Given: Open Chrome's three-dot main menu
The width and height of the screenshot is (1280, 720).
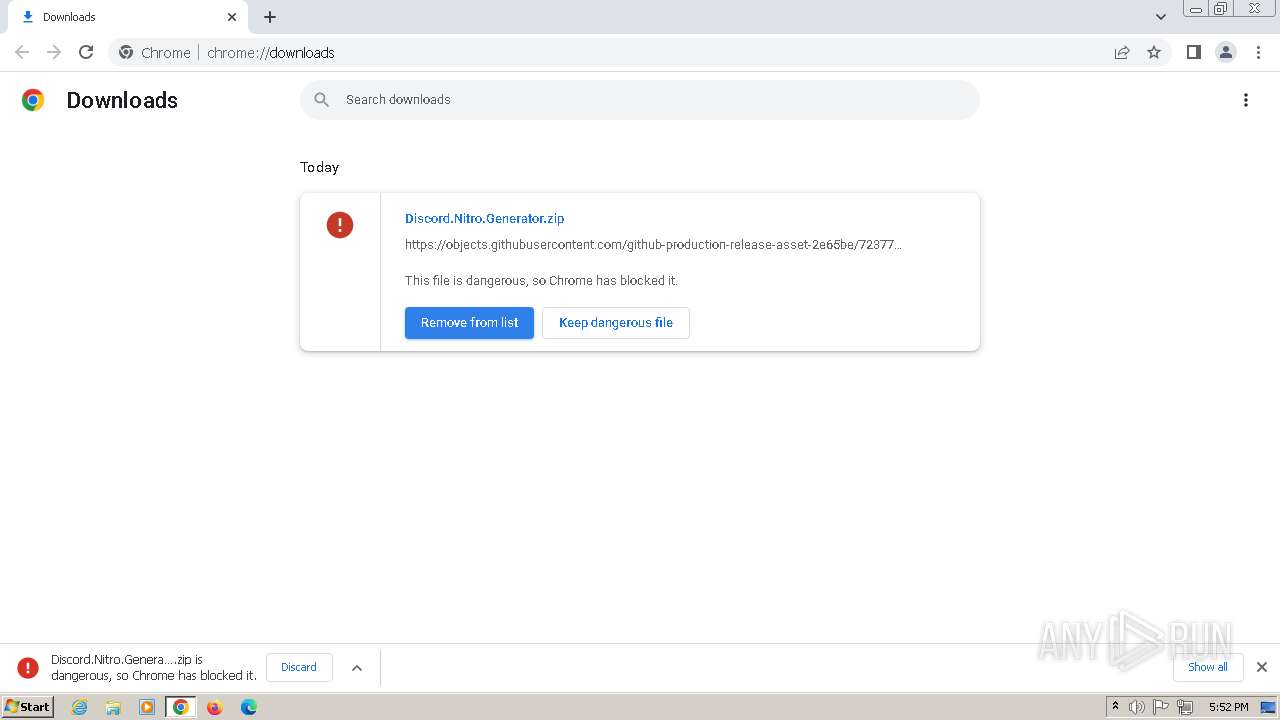Looking at the screenshot, I should pos(1259,52).
